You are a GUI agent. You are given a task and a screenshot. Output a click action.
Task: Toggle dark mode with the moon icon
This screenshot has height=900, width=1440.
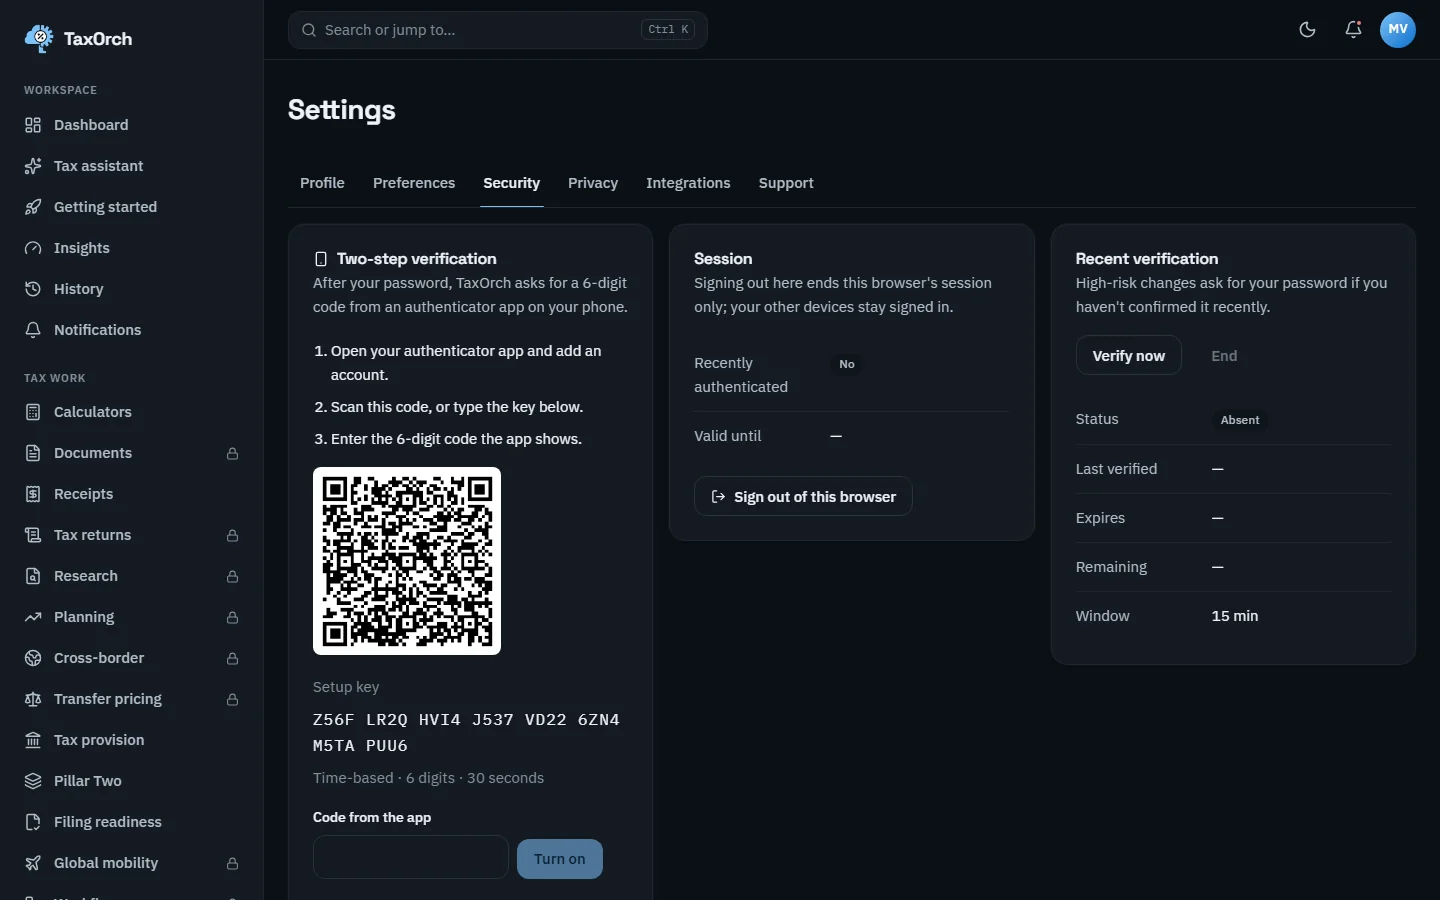1307,30
